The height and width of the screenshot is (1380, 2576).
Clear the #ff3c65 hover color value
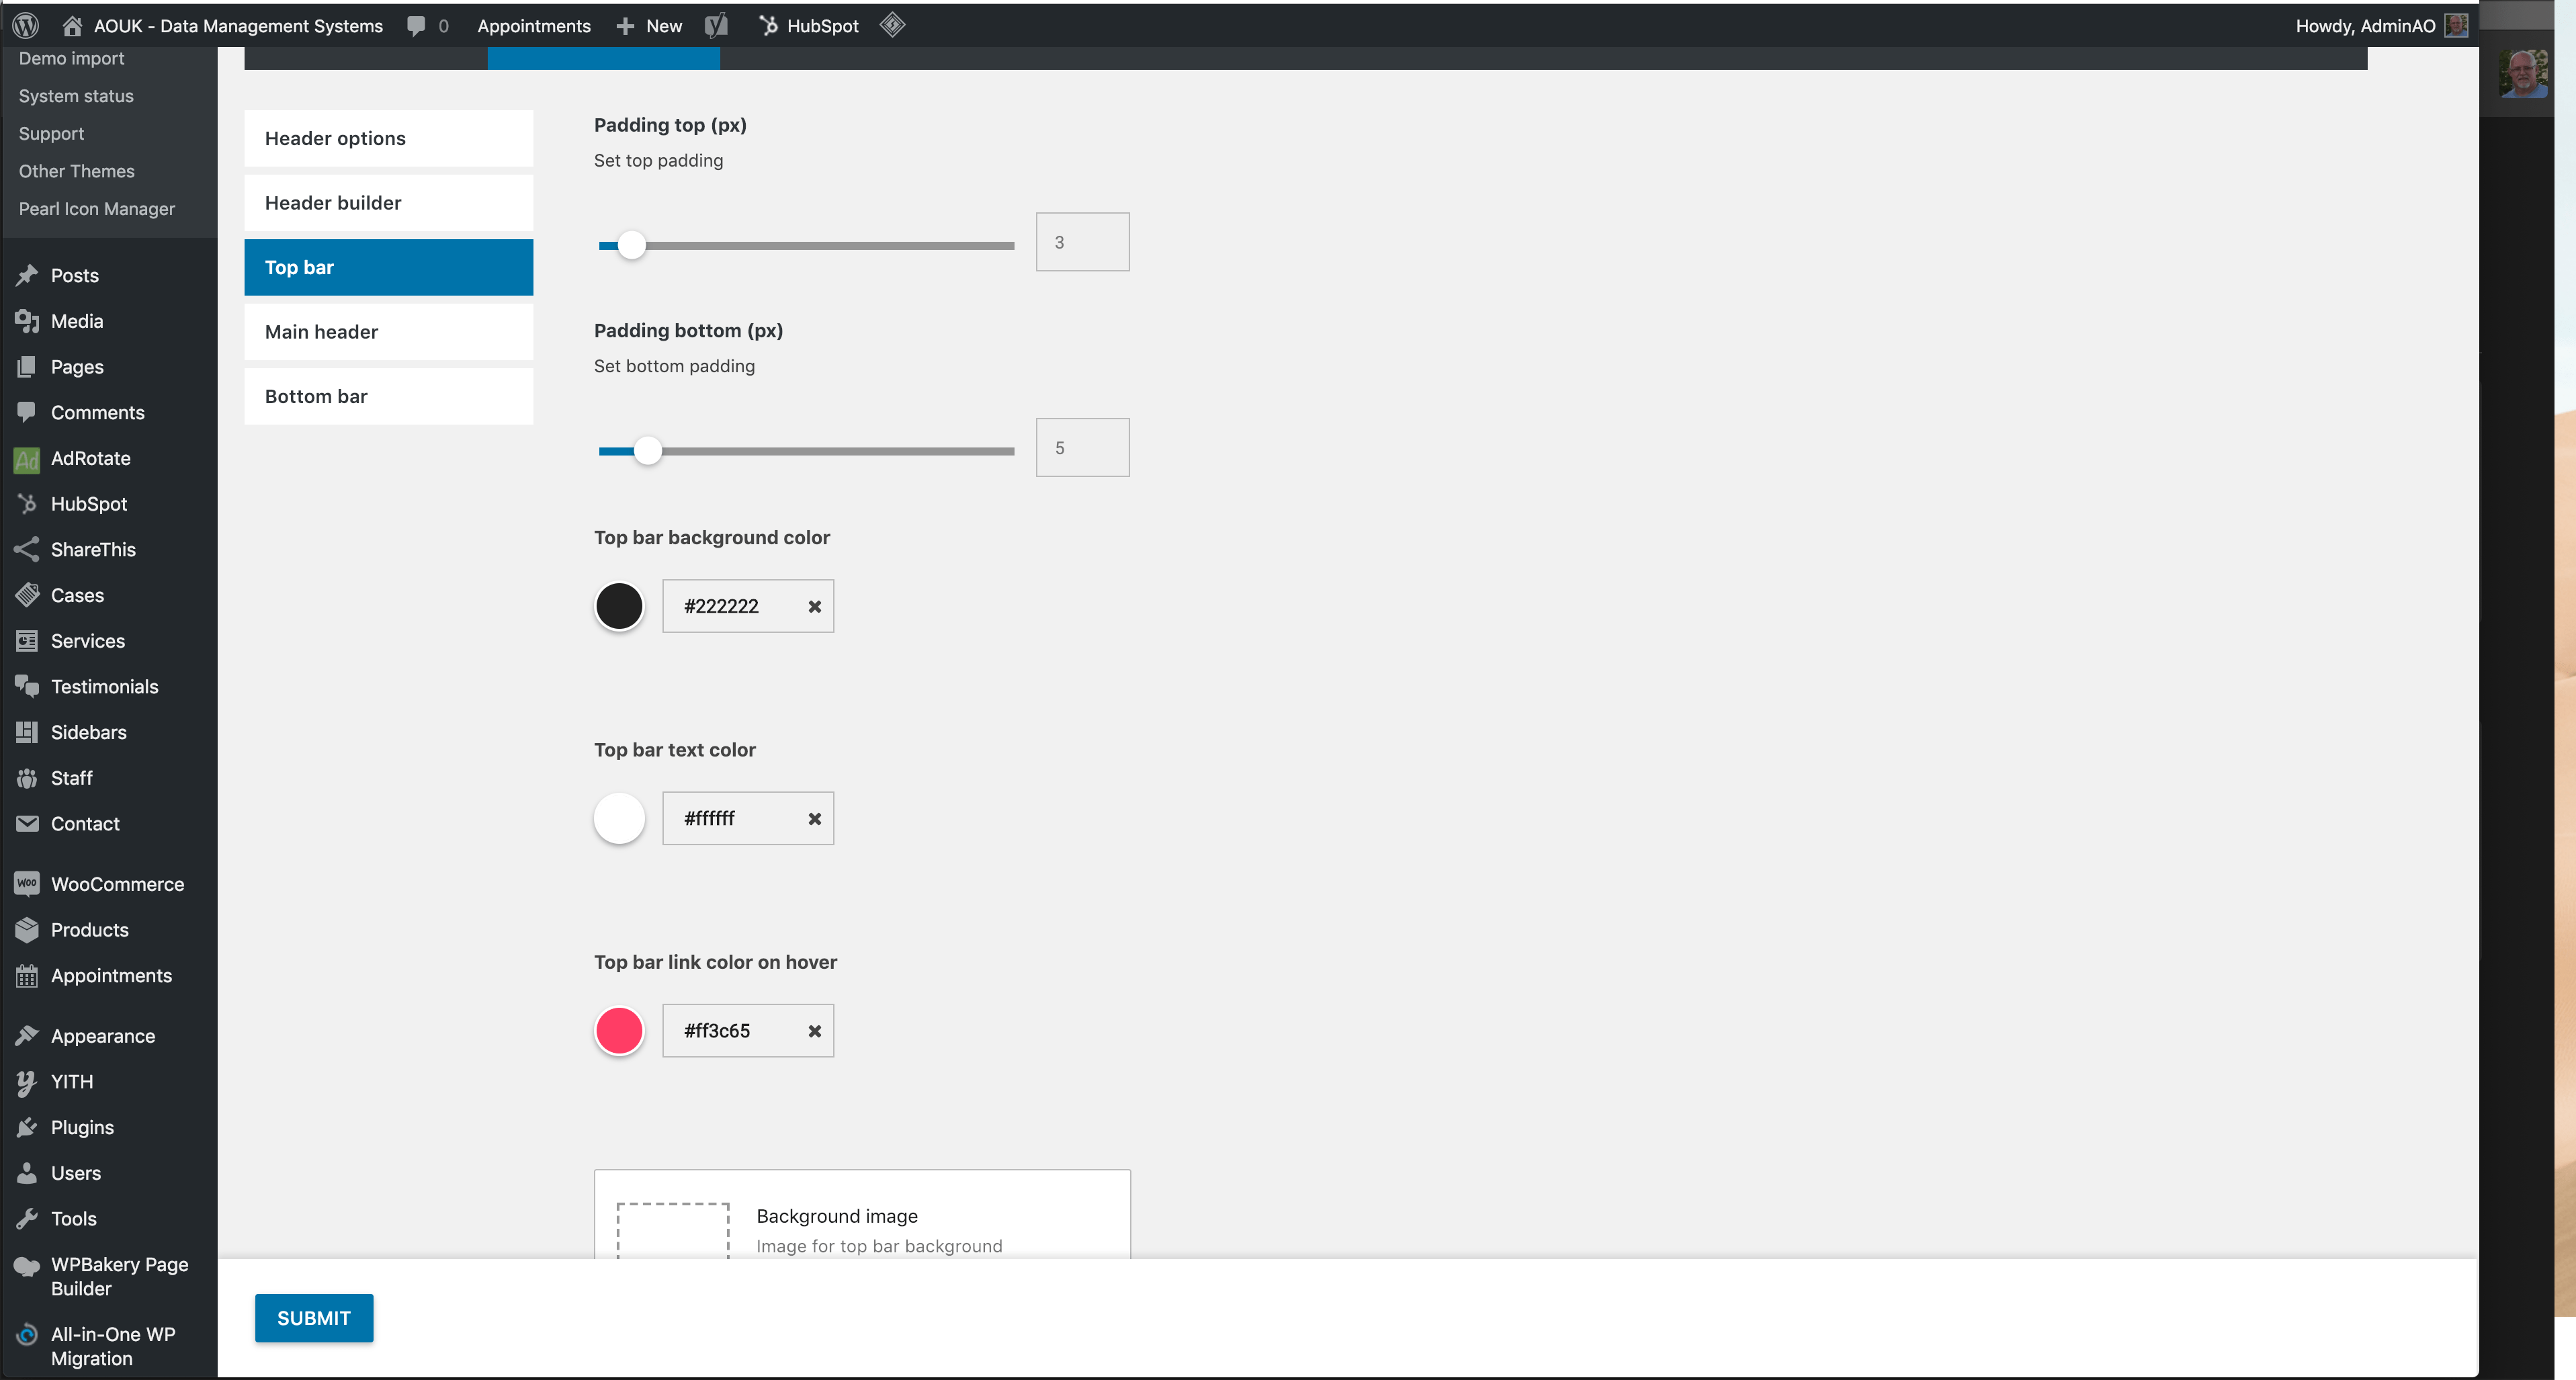tap(814, 1030)
